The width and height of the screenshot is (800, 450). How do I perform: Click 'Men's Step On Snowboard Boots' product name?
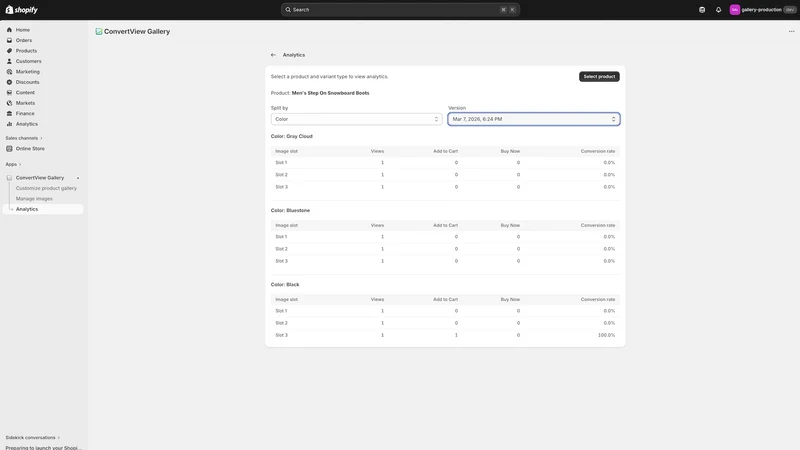tap(330, 93)
